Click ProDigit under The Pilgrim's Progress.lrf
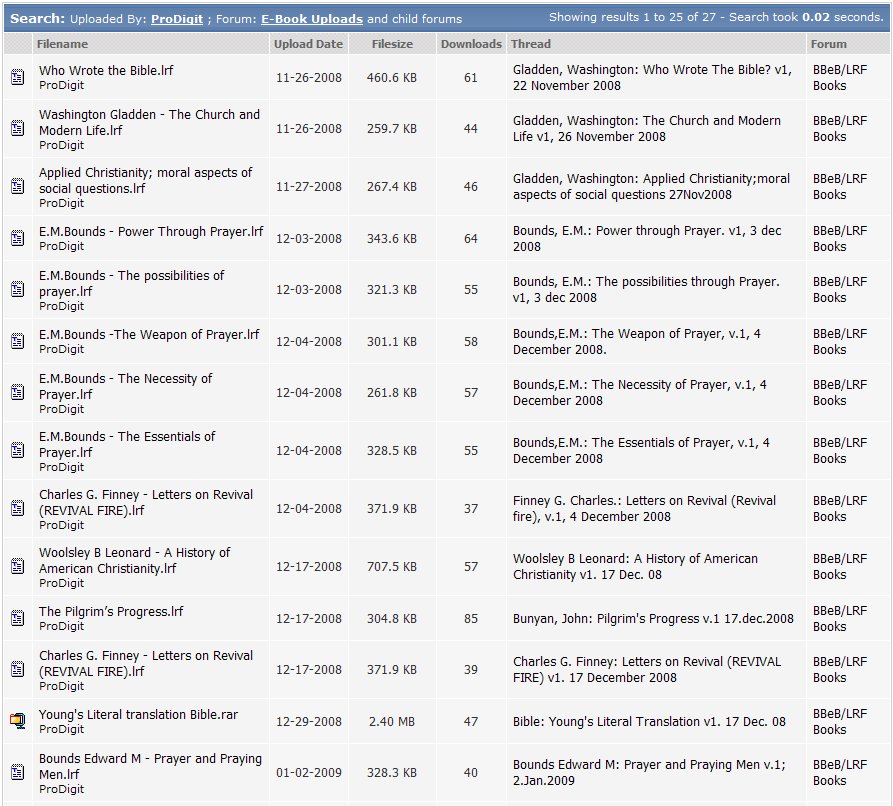The height and width of the screenshot is (806, 893). point(61,626)
